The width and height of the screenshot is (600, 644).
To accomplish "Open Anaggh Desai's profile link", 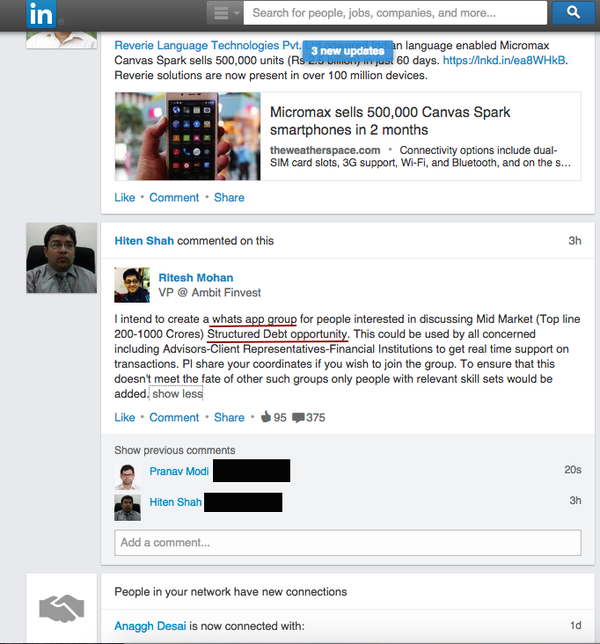I will 150,626.
